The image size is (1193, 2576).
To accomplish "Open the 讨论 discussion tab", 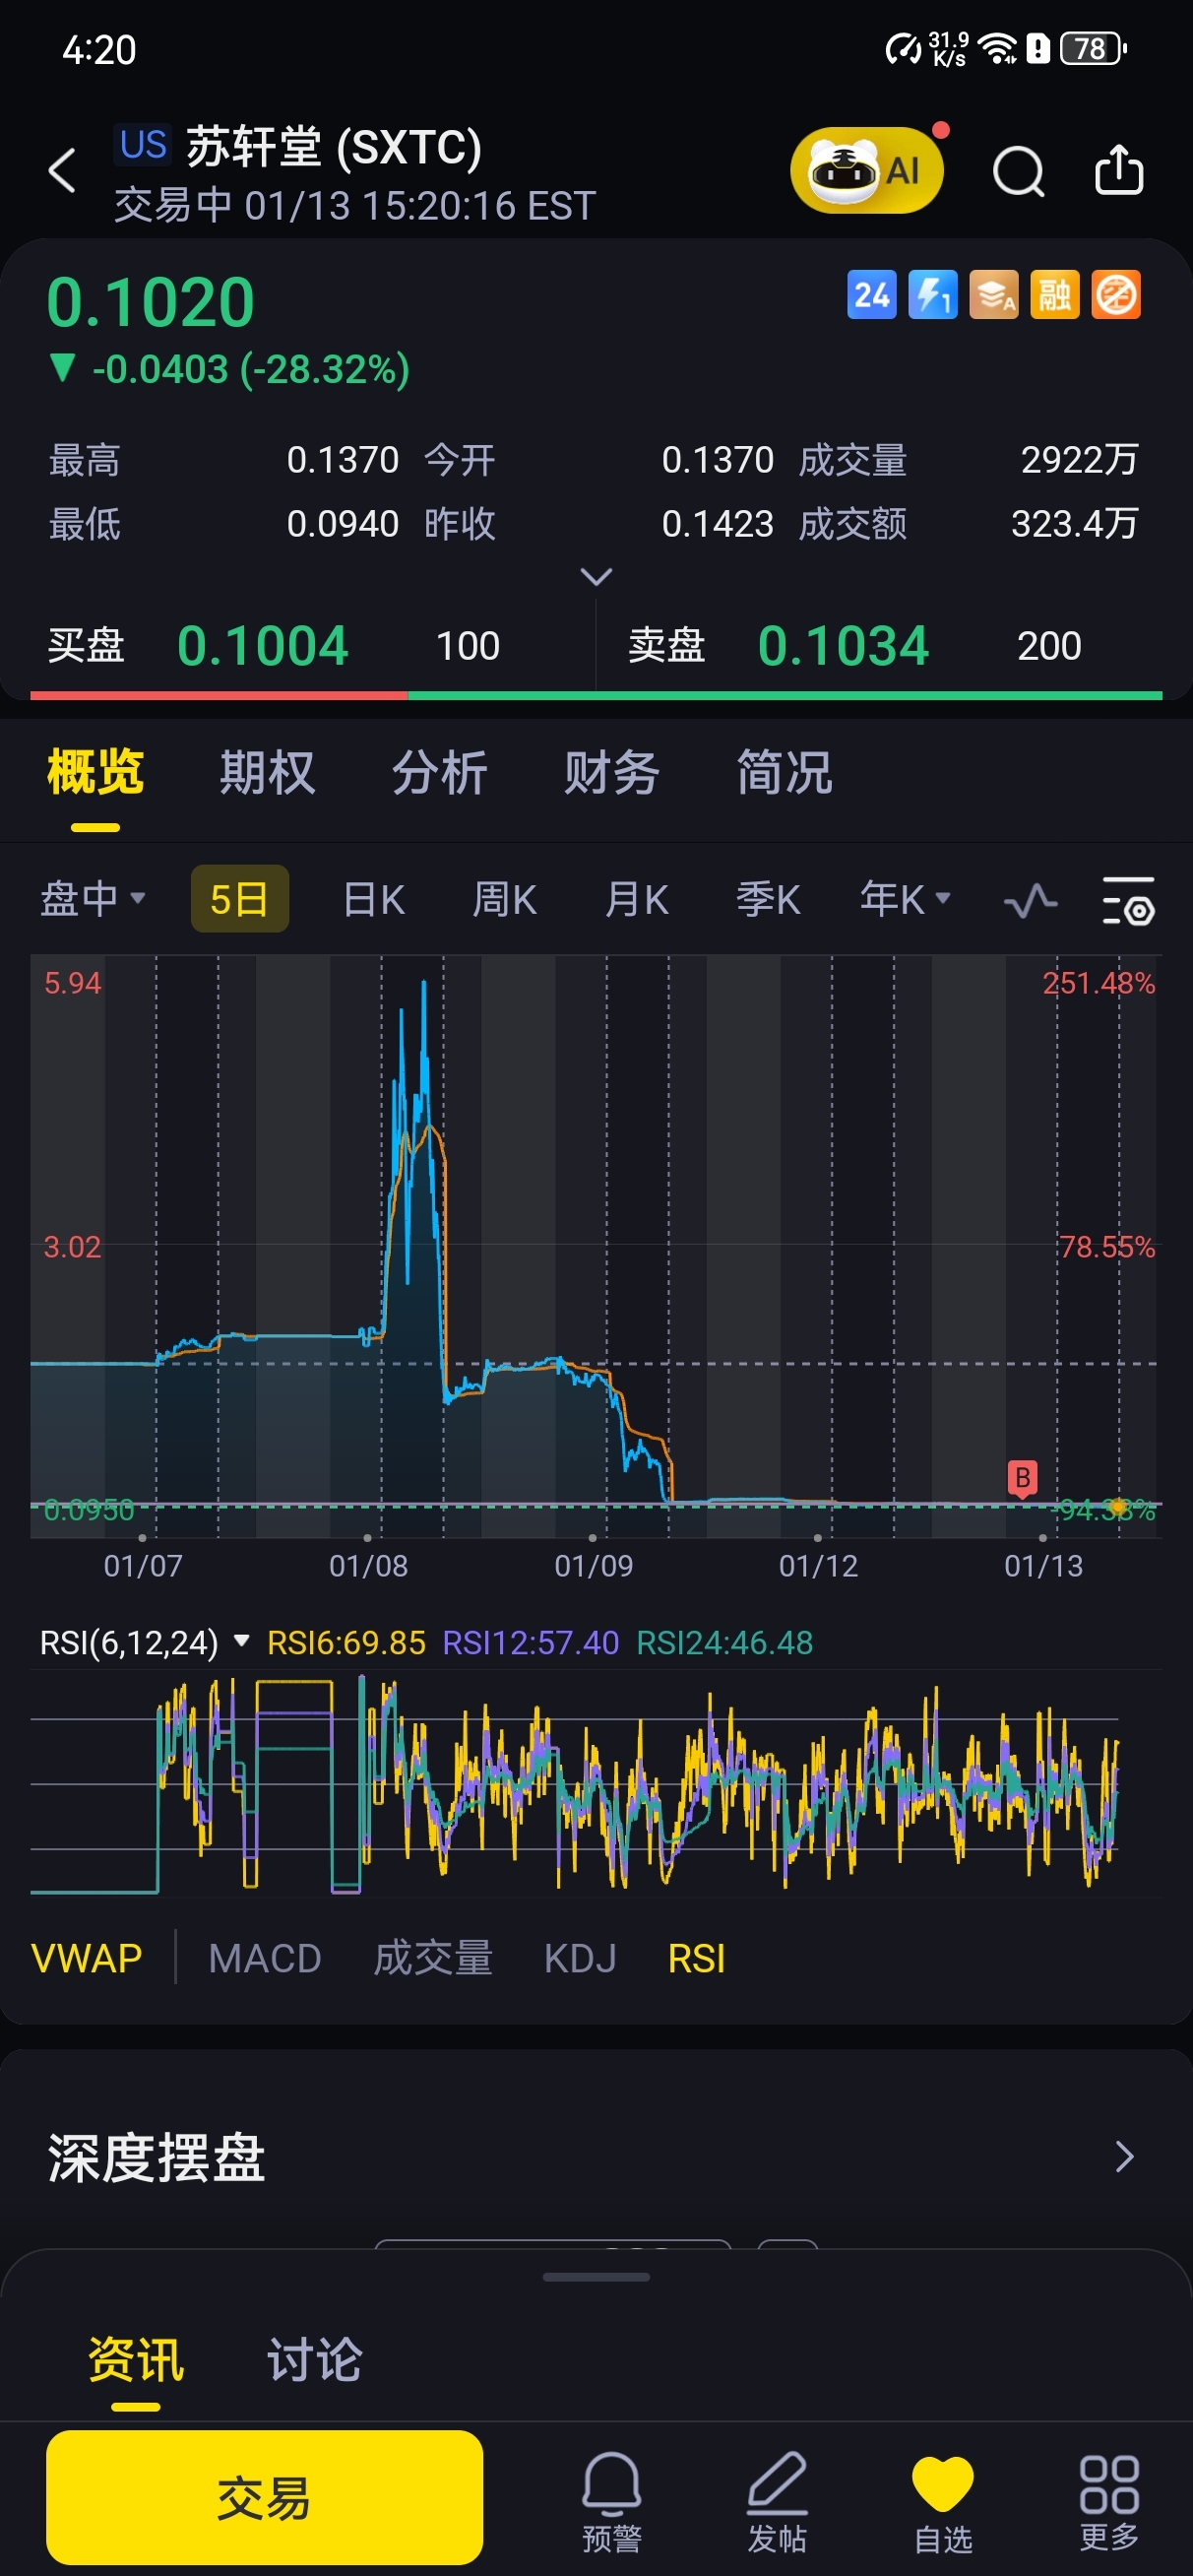I will click(314, 2360).
